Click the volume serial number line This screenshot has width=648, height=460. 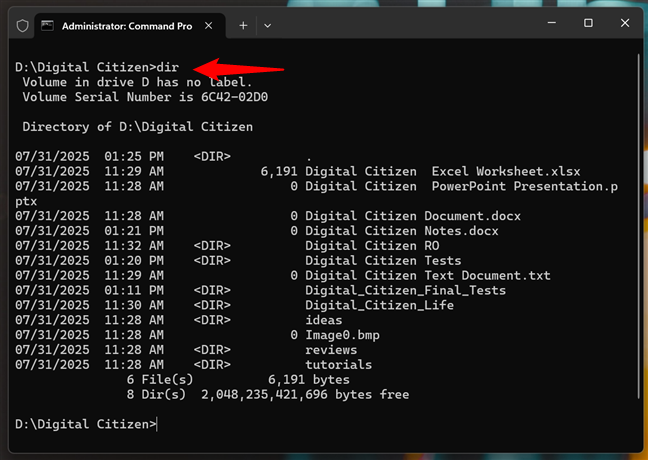coord(145,97)
